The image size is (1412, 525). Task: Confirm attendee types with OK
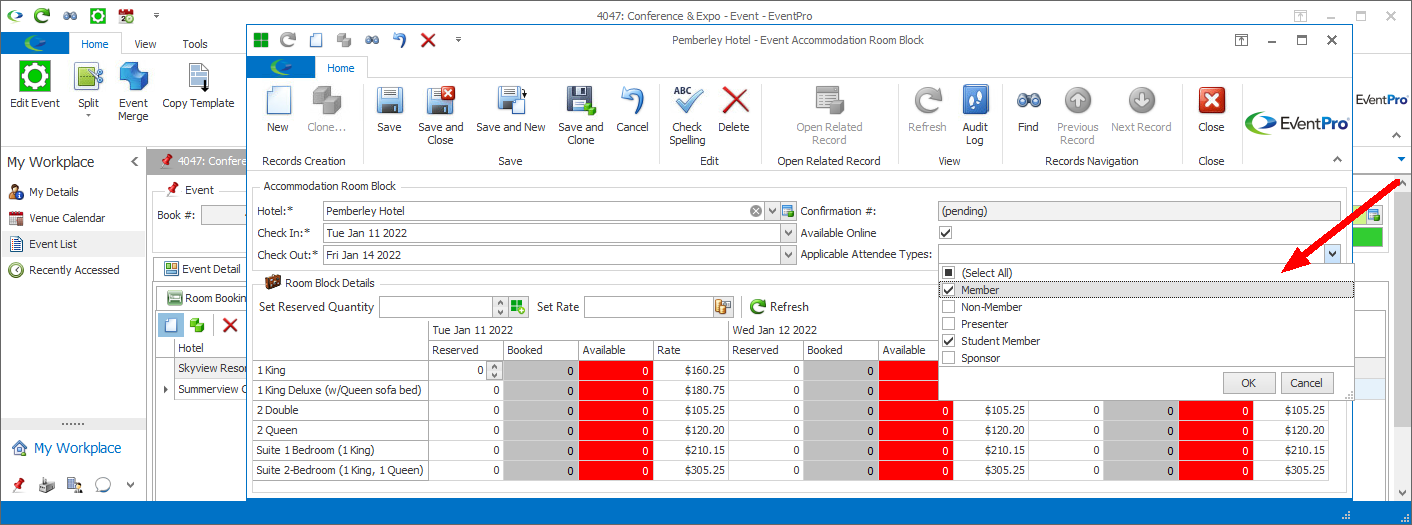pyautogui.click(x=1249, y=383)
